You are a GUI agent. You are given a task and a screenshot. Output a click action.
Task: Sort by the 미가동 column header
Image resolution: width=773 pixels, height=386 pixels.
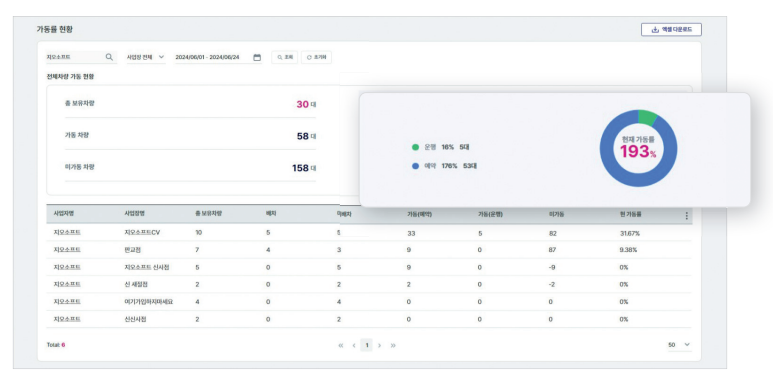click(557, 214)
